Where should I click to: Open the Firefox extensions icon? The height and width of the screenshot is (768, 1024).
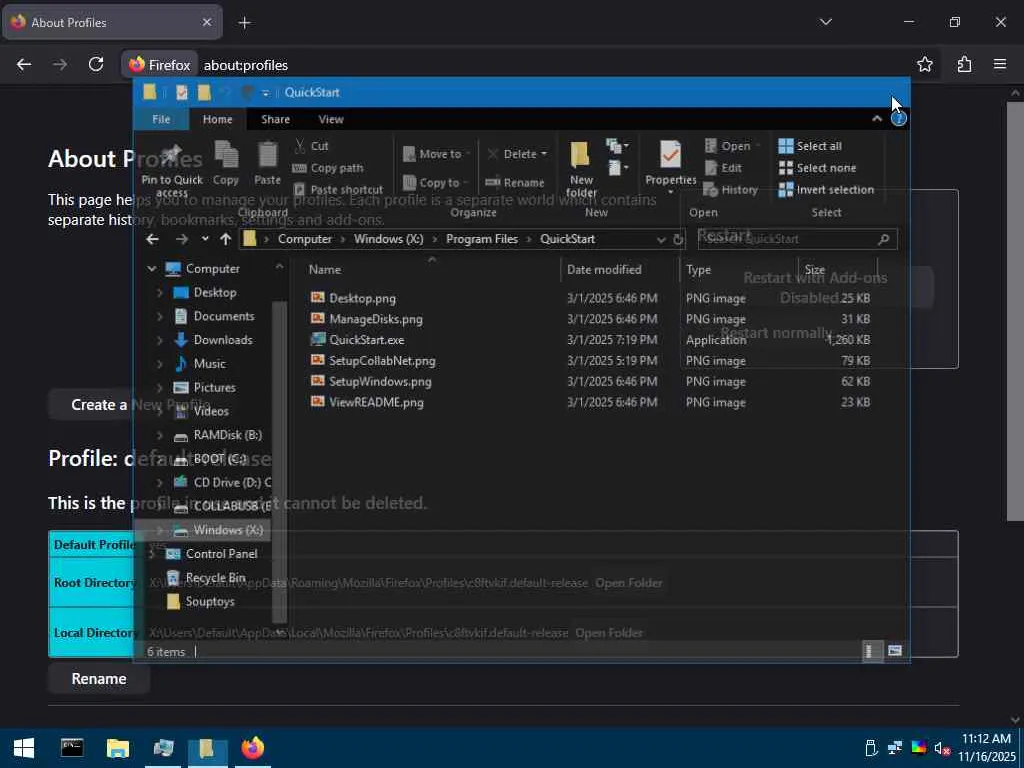pyautogui.click(x=964, y=64)
